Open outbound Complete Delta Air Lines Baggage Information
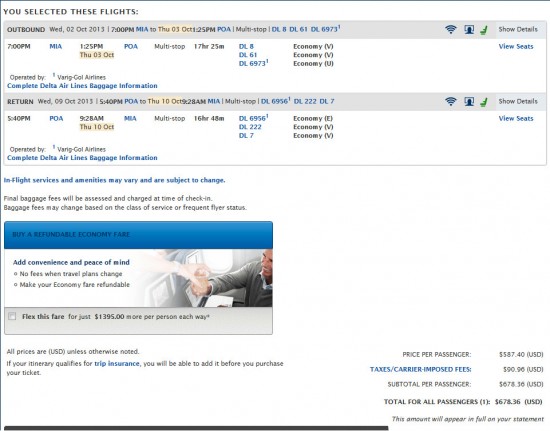This screenshot has width=550, height=431. (82, 86)
